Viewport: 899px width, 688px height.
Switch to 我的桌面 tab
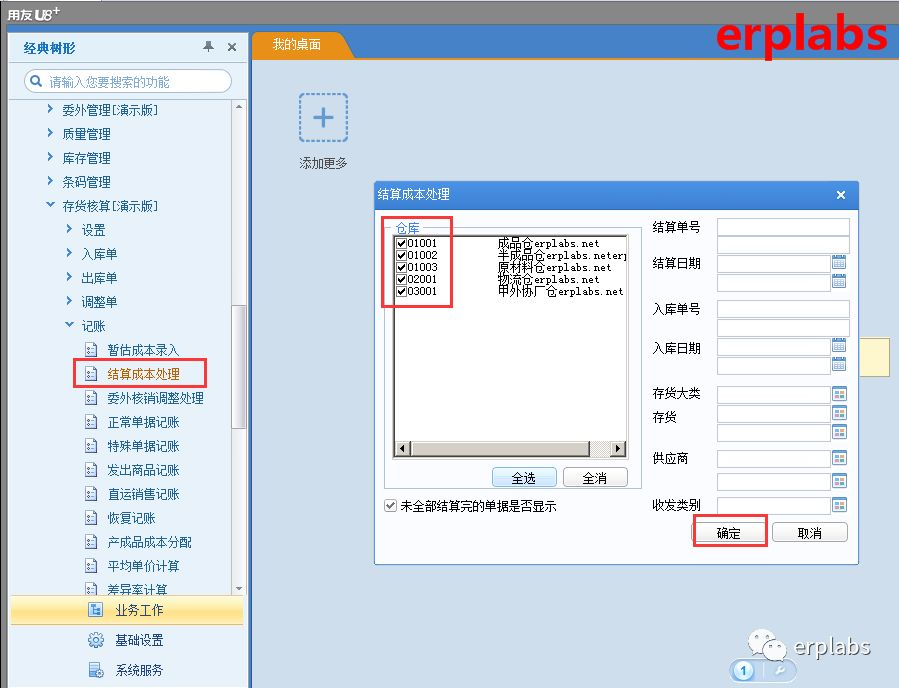pos(296,45)
